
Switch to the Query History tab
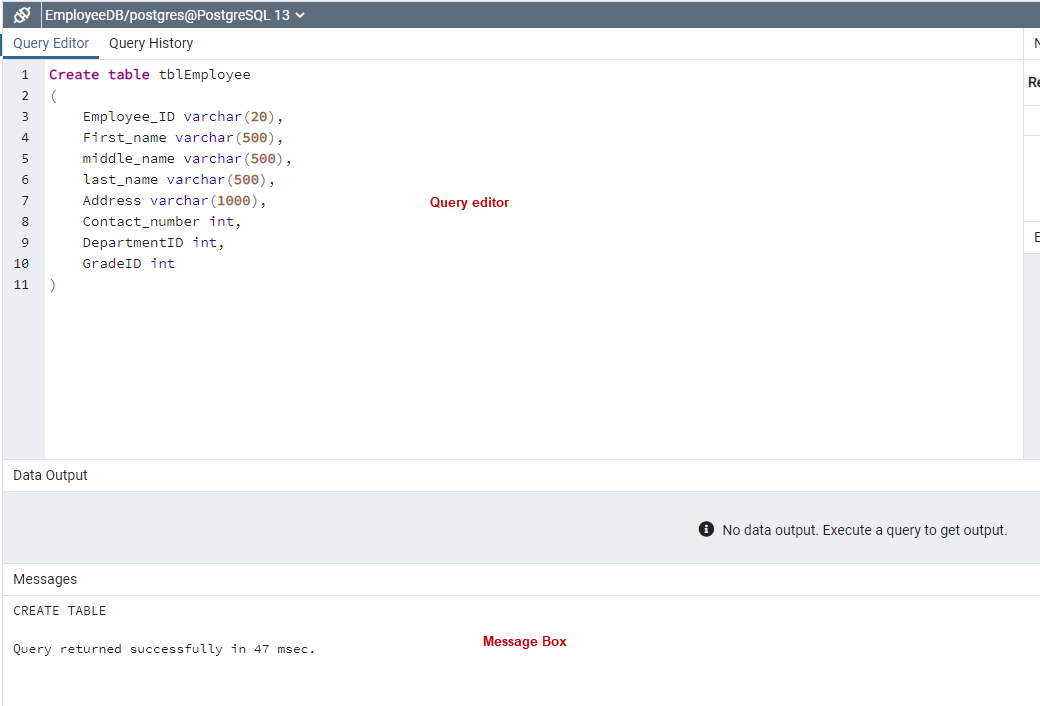click(151, 43)
